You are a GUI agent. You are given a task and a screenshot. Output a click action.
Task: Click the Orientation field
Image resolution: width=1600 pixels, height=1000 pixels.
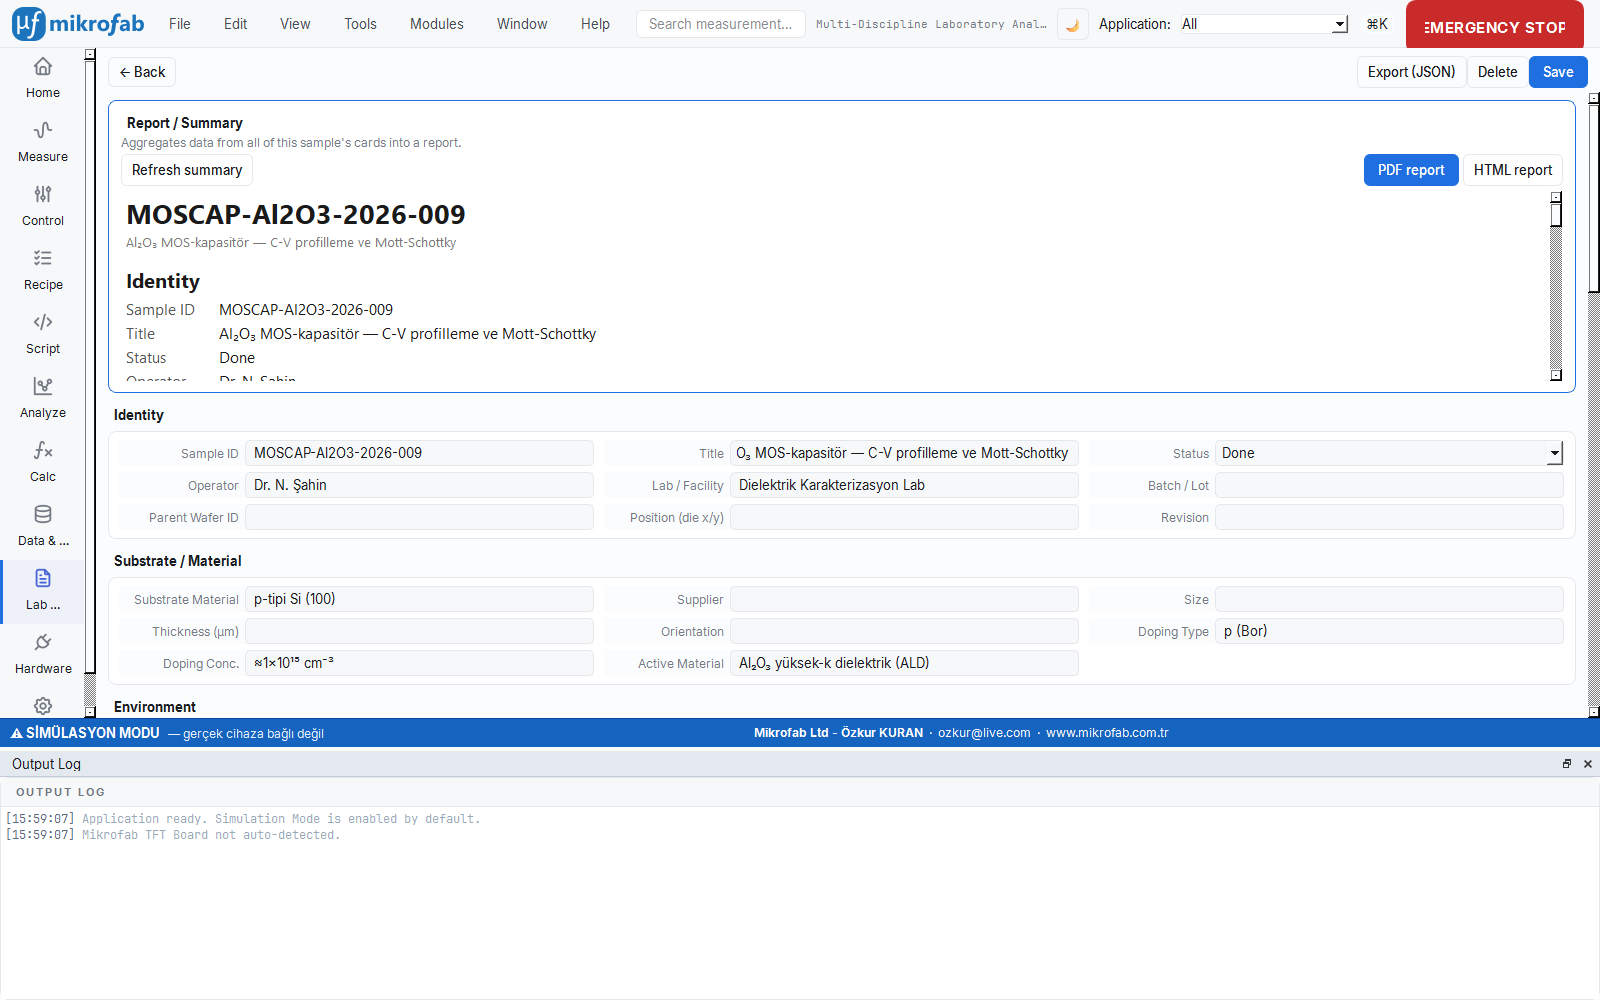904,631
